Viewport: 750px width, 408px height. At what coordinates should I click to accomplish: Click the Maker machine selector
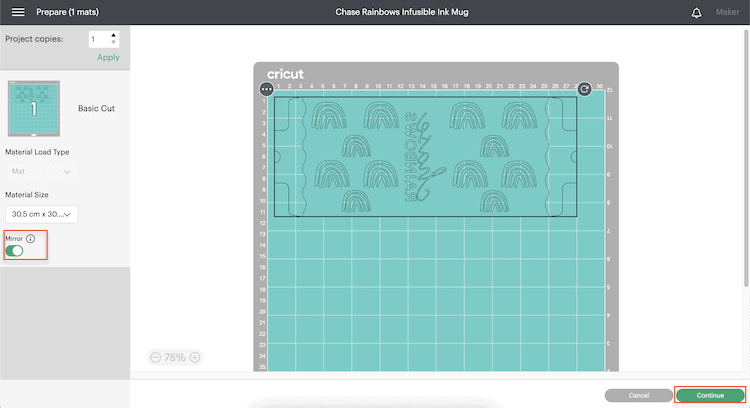(727, 12)
